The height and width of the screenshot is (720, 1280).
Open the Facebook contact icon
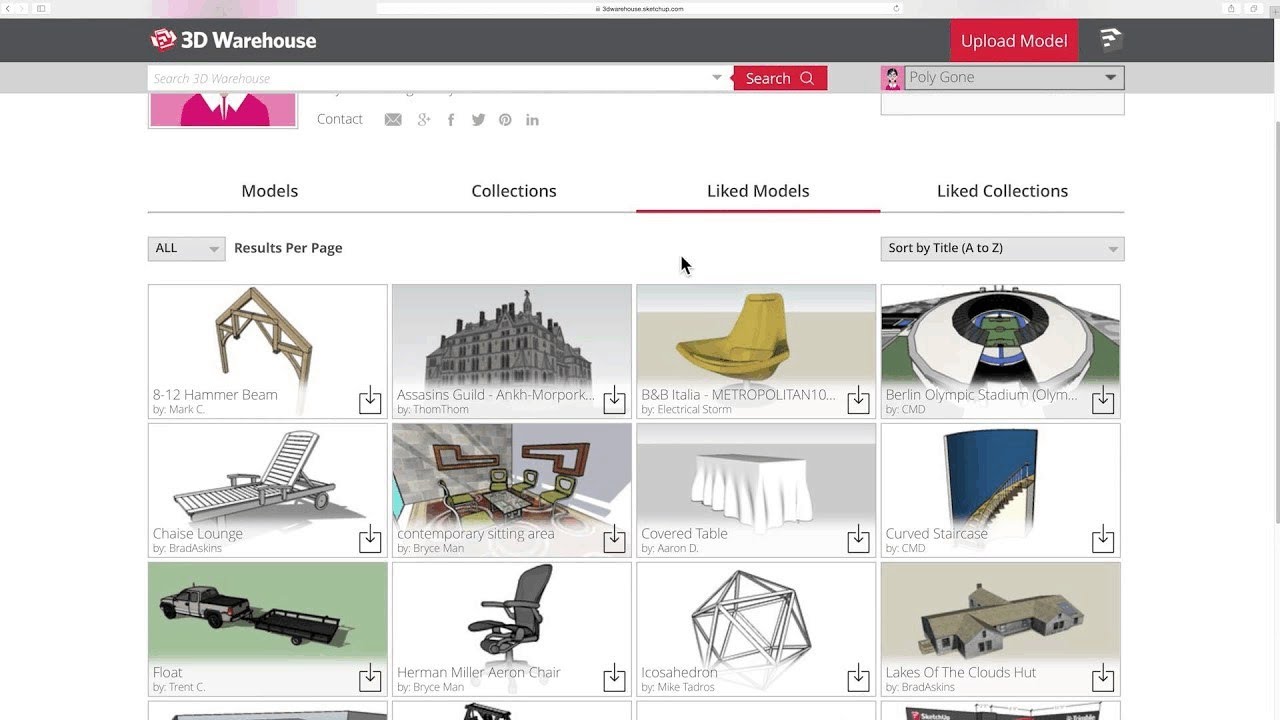point(451,120)
